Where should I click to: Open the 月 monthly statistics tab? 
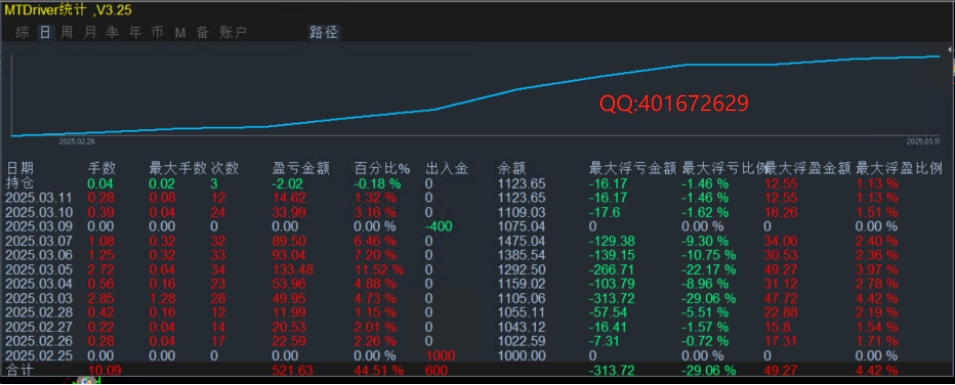90,32
